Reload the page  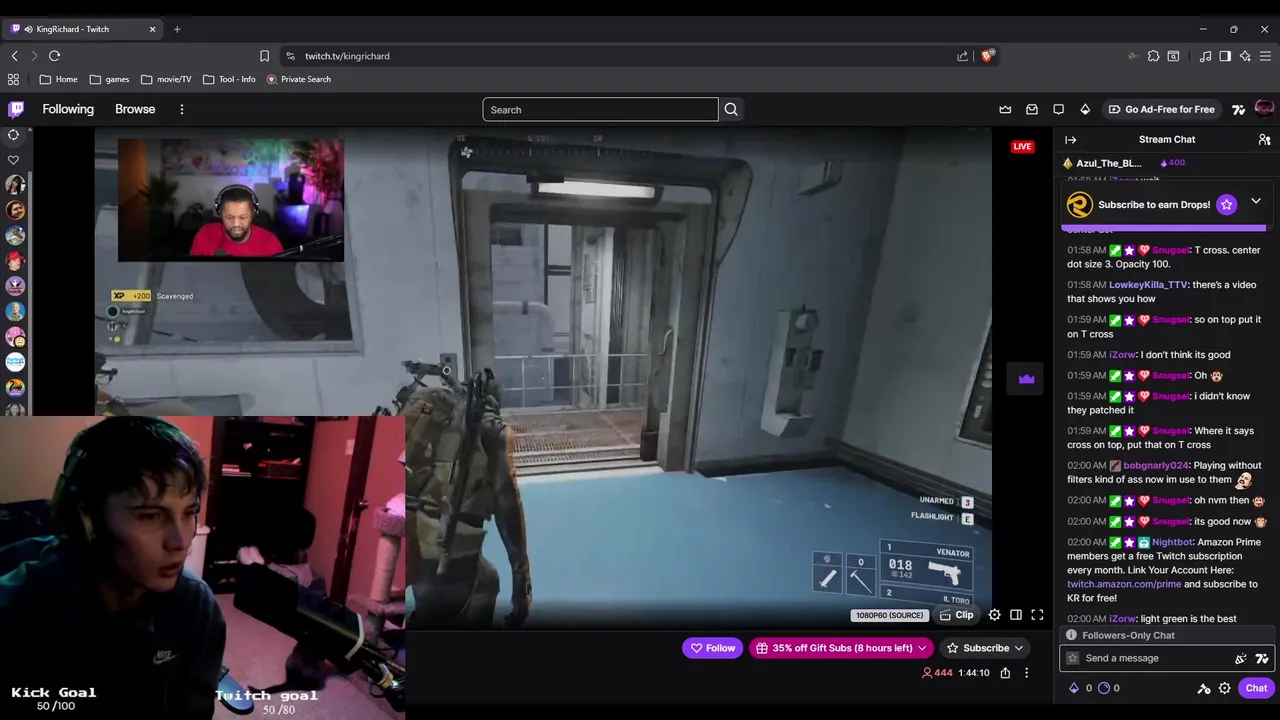tap(55, 56)
